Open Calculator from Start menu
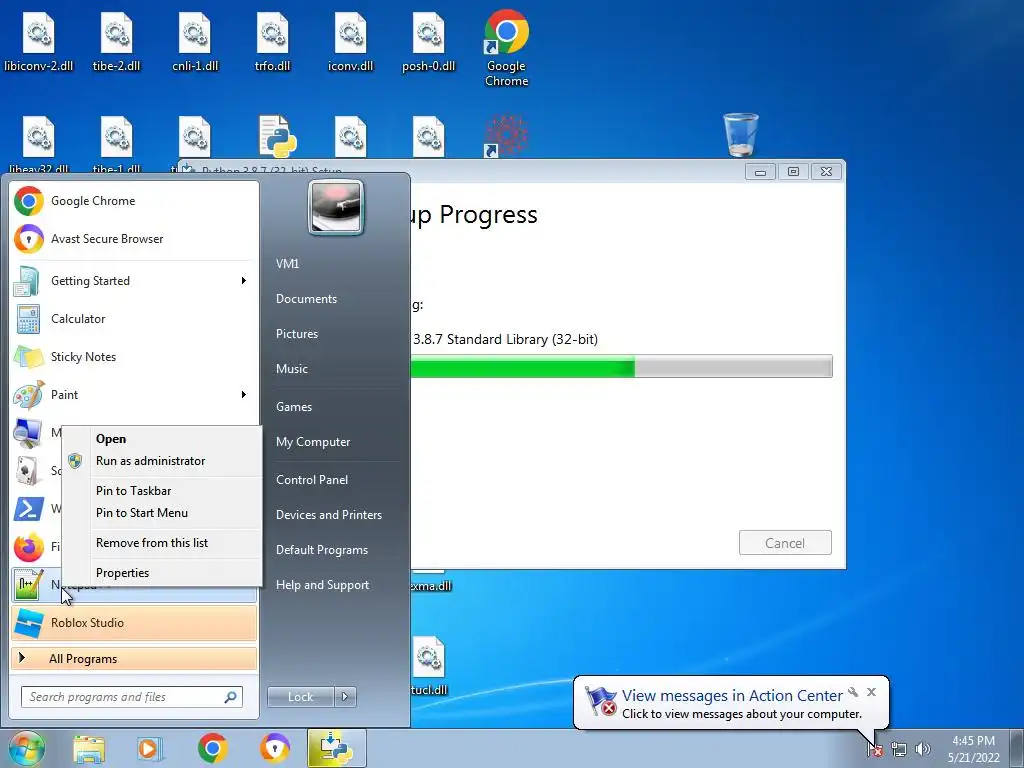This screenshot has height=768, width=1024. [x=134, y=319]
